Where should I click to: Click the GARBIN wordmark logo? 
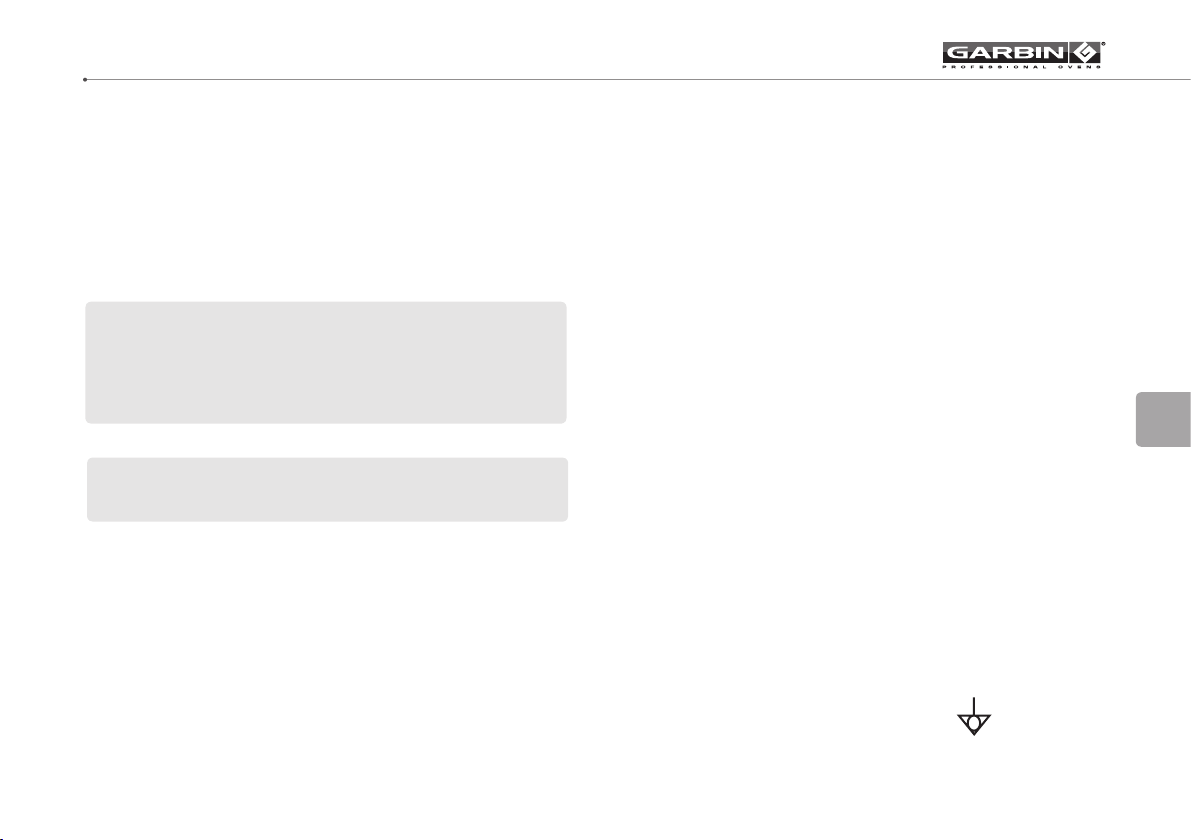tap(1006, 52)
